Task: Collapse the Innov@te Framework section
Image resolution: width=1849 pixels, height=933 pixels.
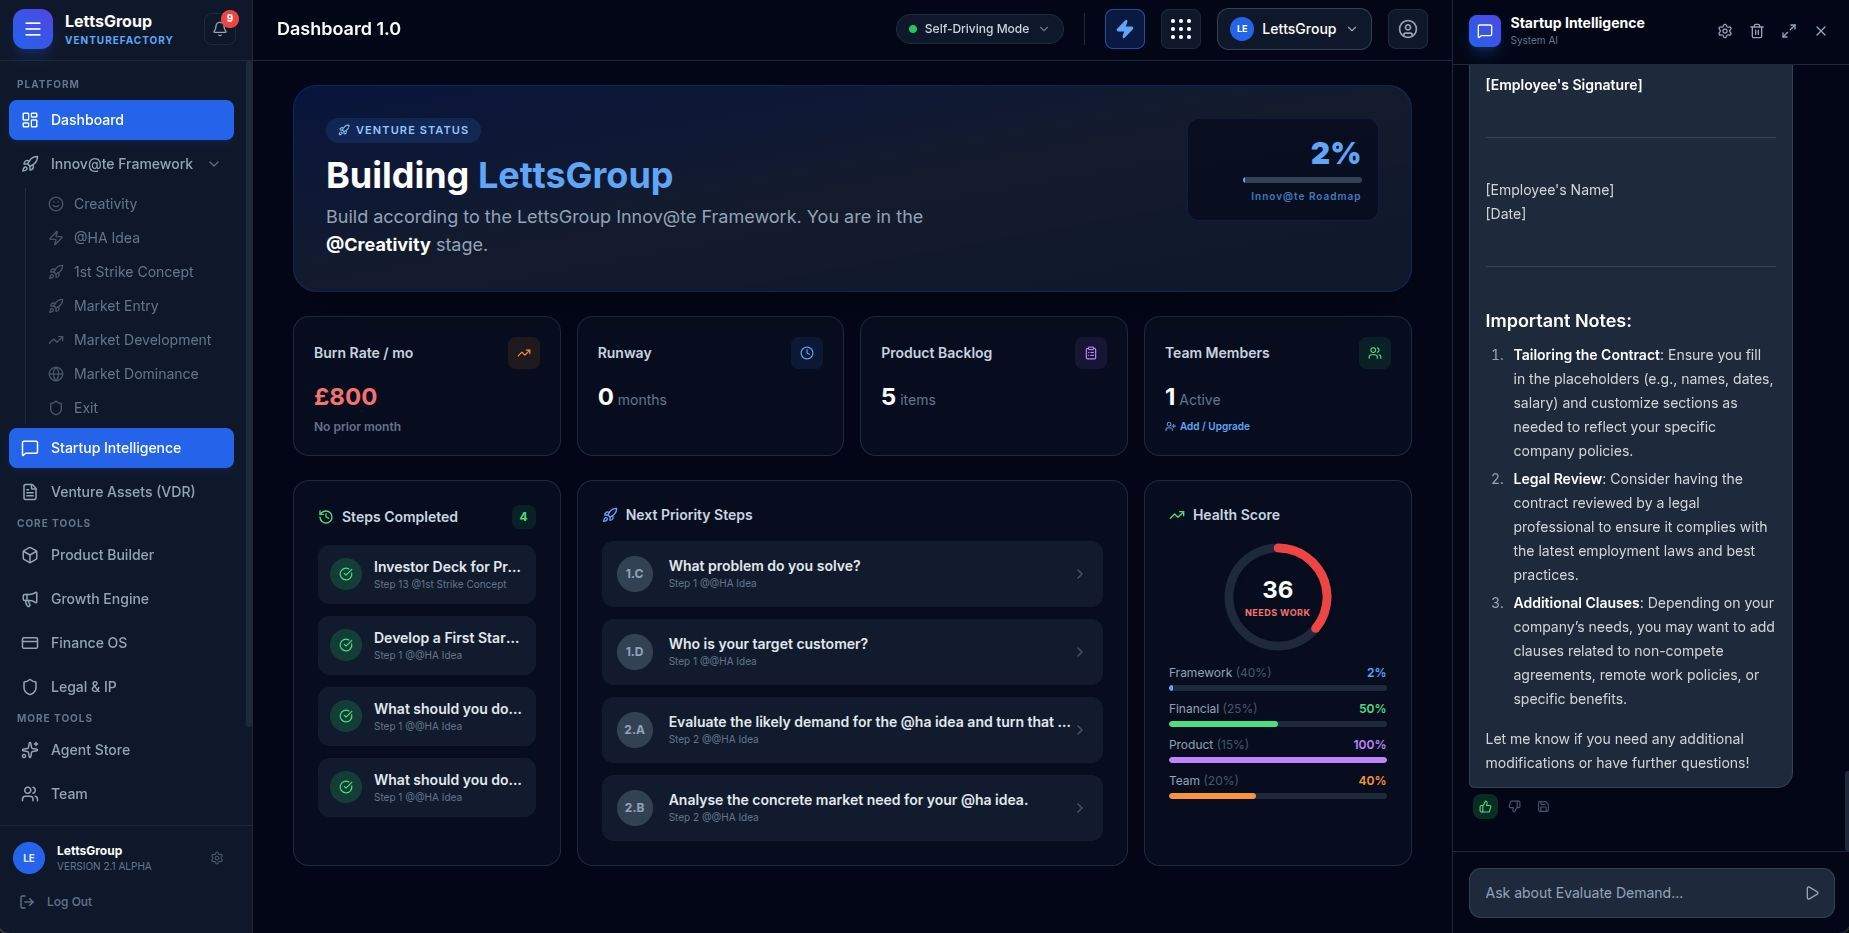Action: pos(213,163)
